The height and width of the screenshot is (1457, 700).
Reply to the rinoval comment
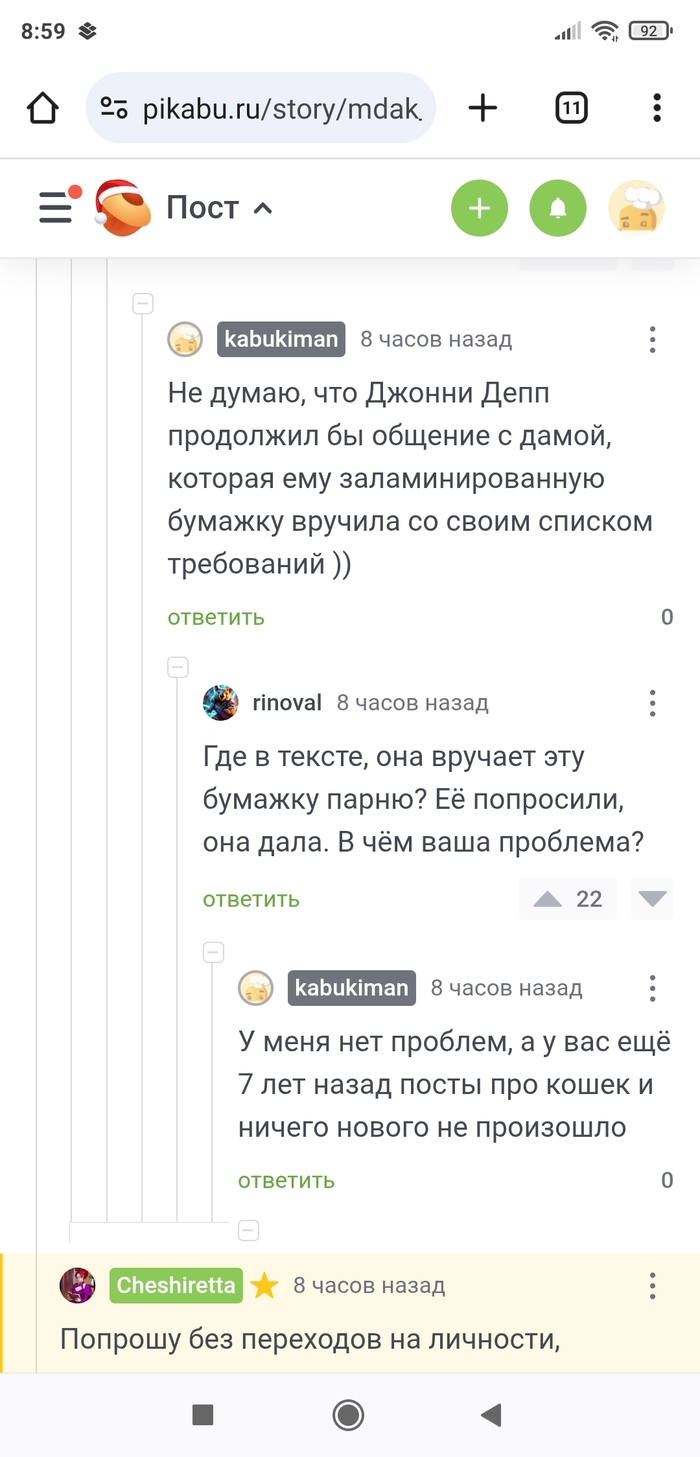(251, 900)
